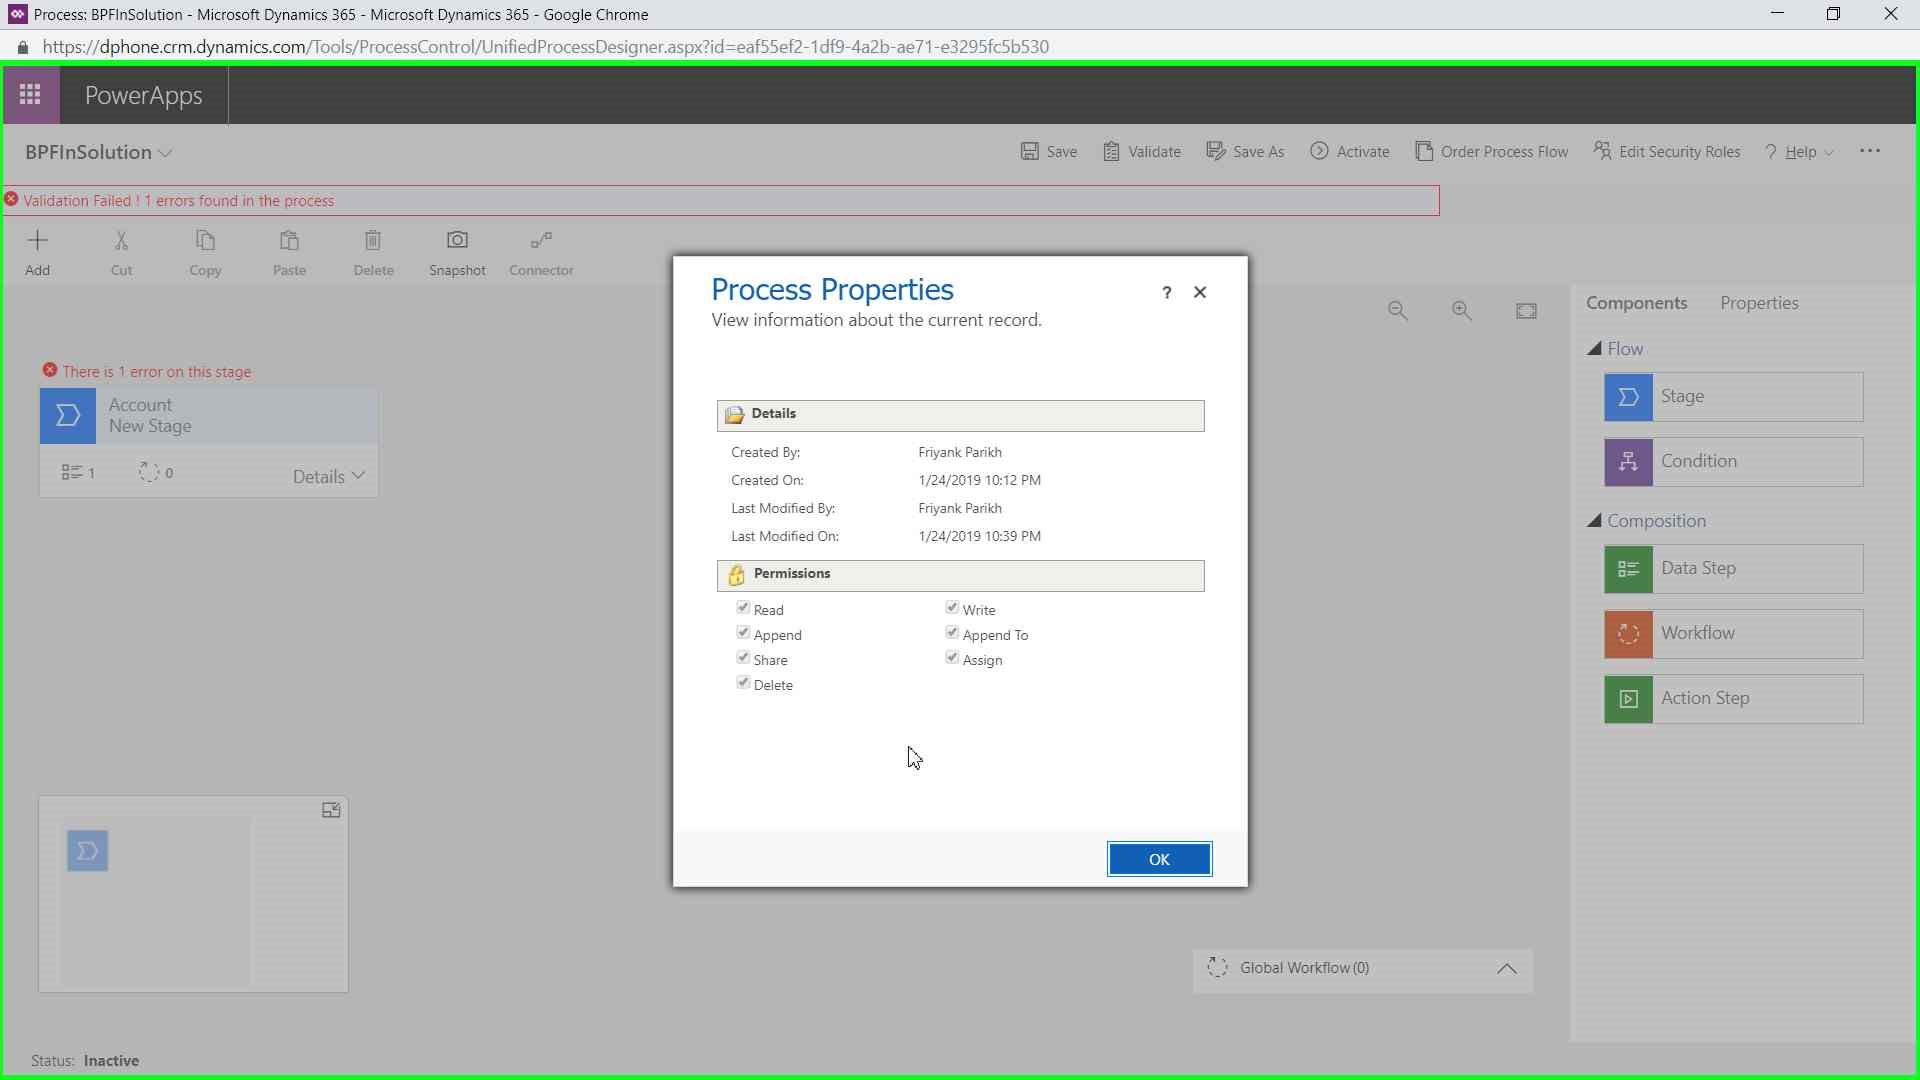This screenshot has width=1920, height=1080.
Task: Expand the BPFInSolution name dropdown
Action: click(166, 153)
